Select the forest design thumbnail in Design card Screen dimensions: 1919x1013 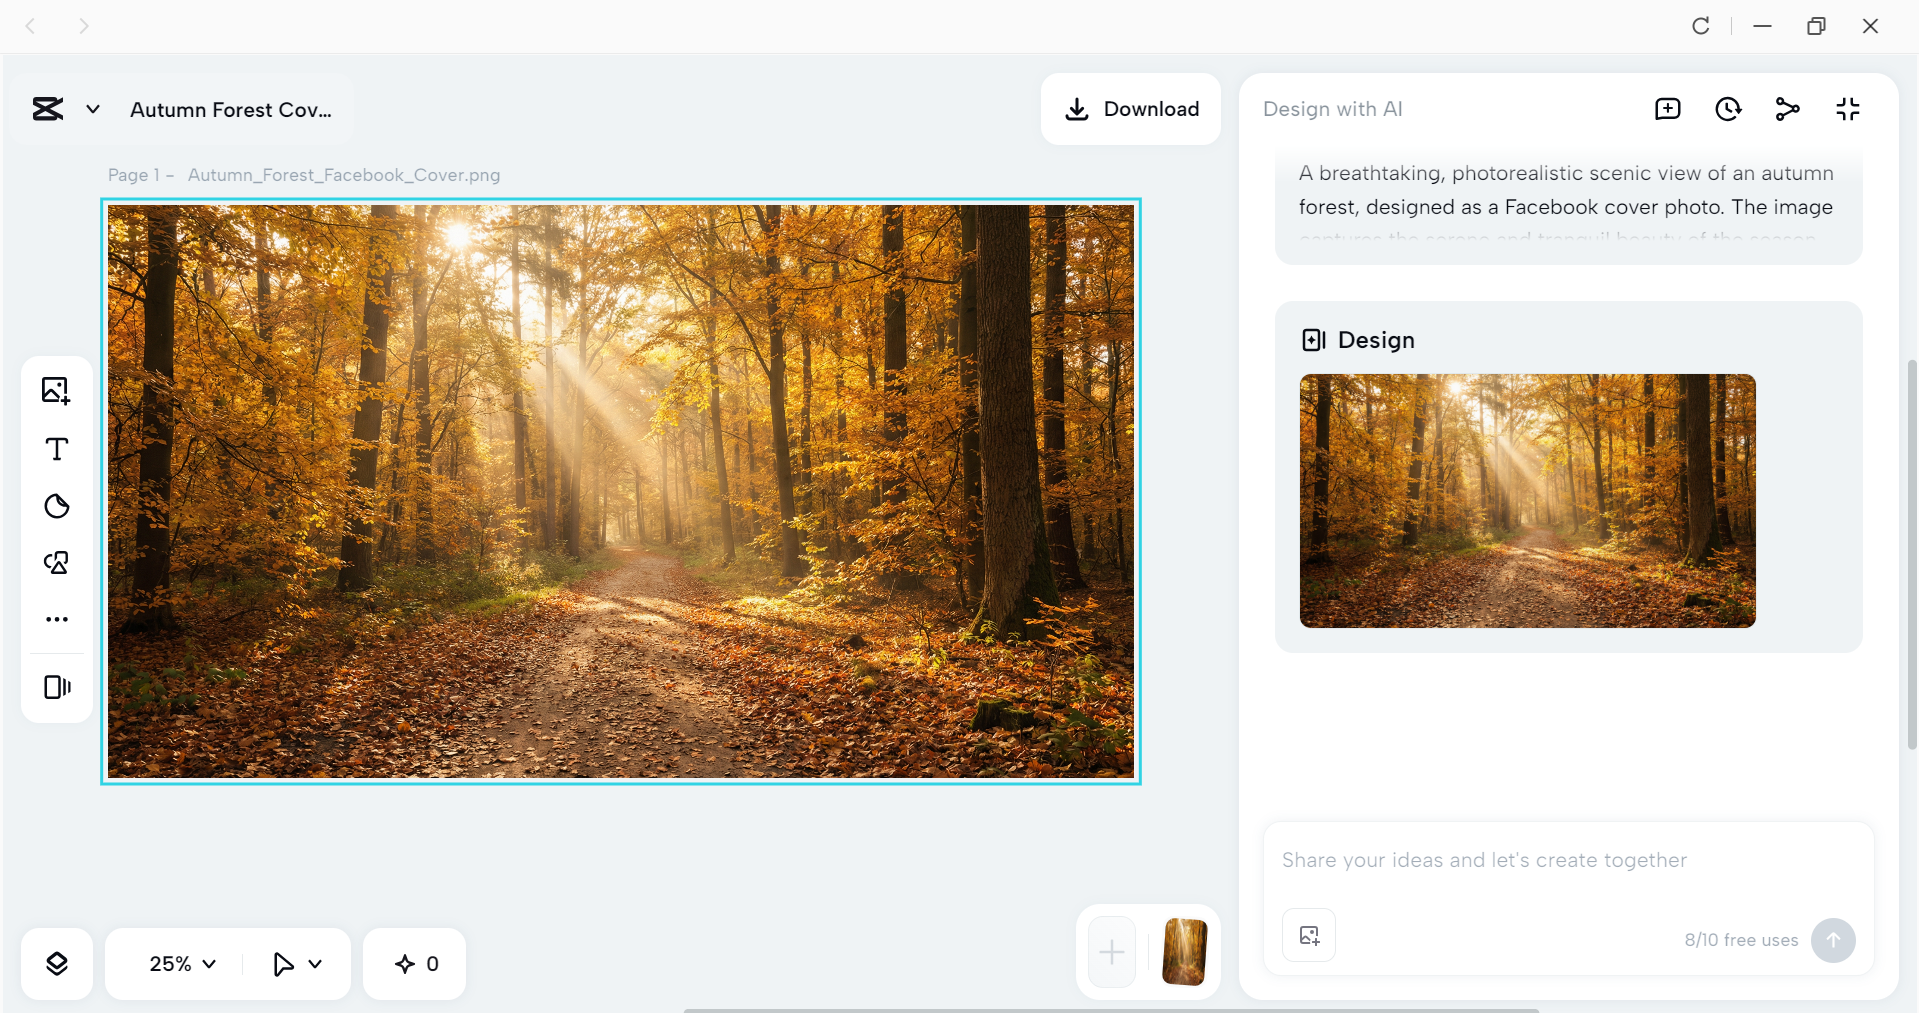pyautogui.click(x=1527, y=501)
